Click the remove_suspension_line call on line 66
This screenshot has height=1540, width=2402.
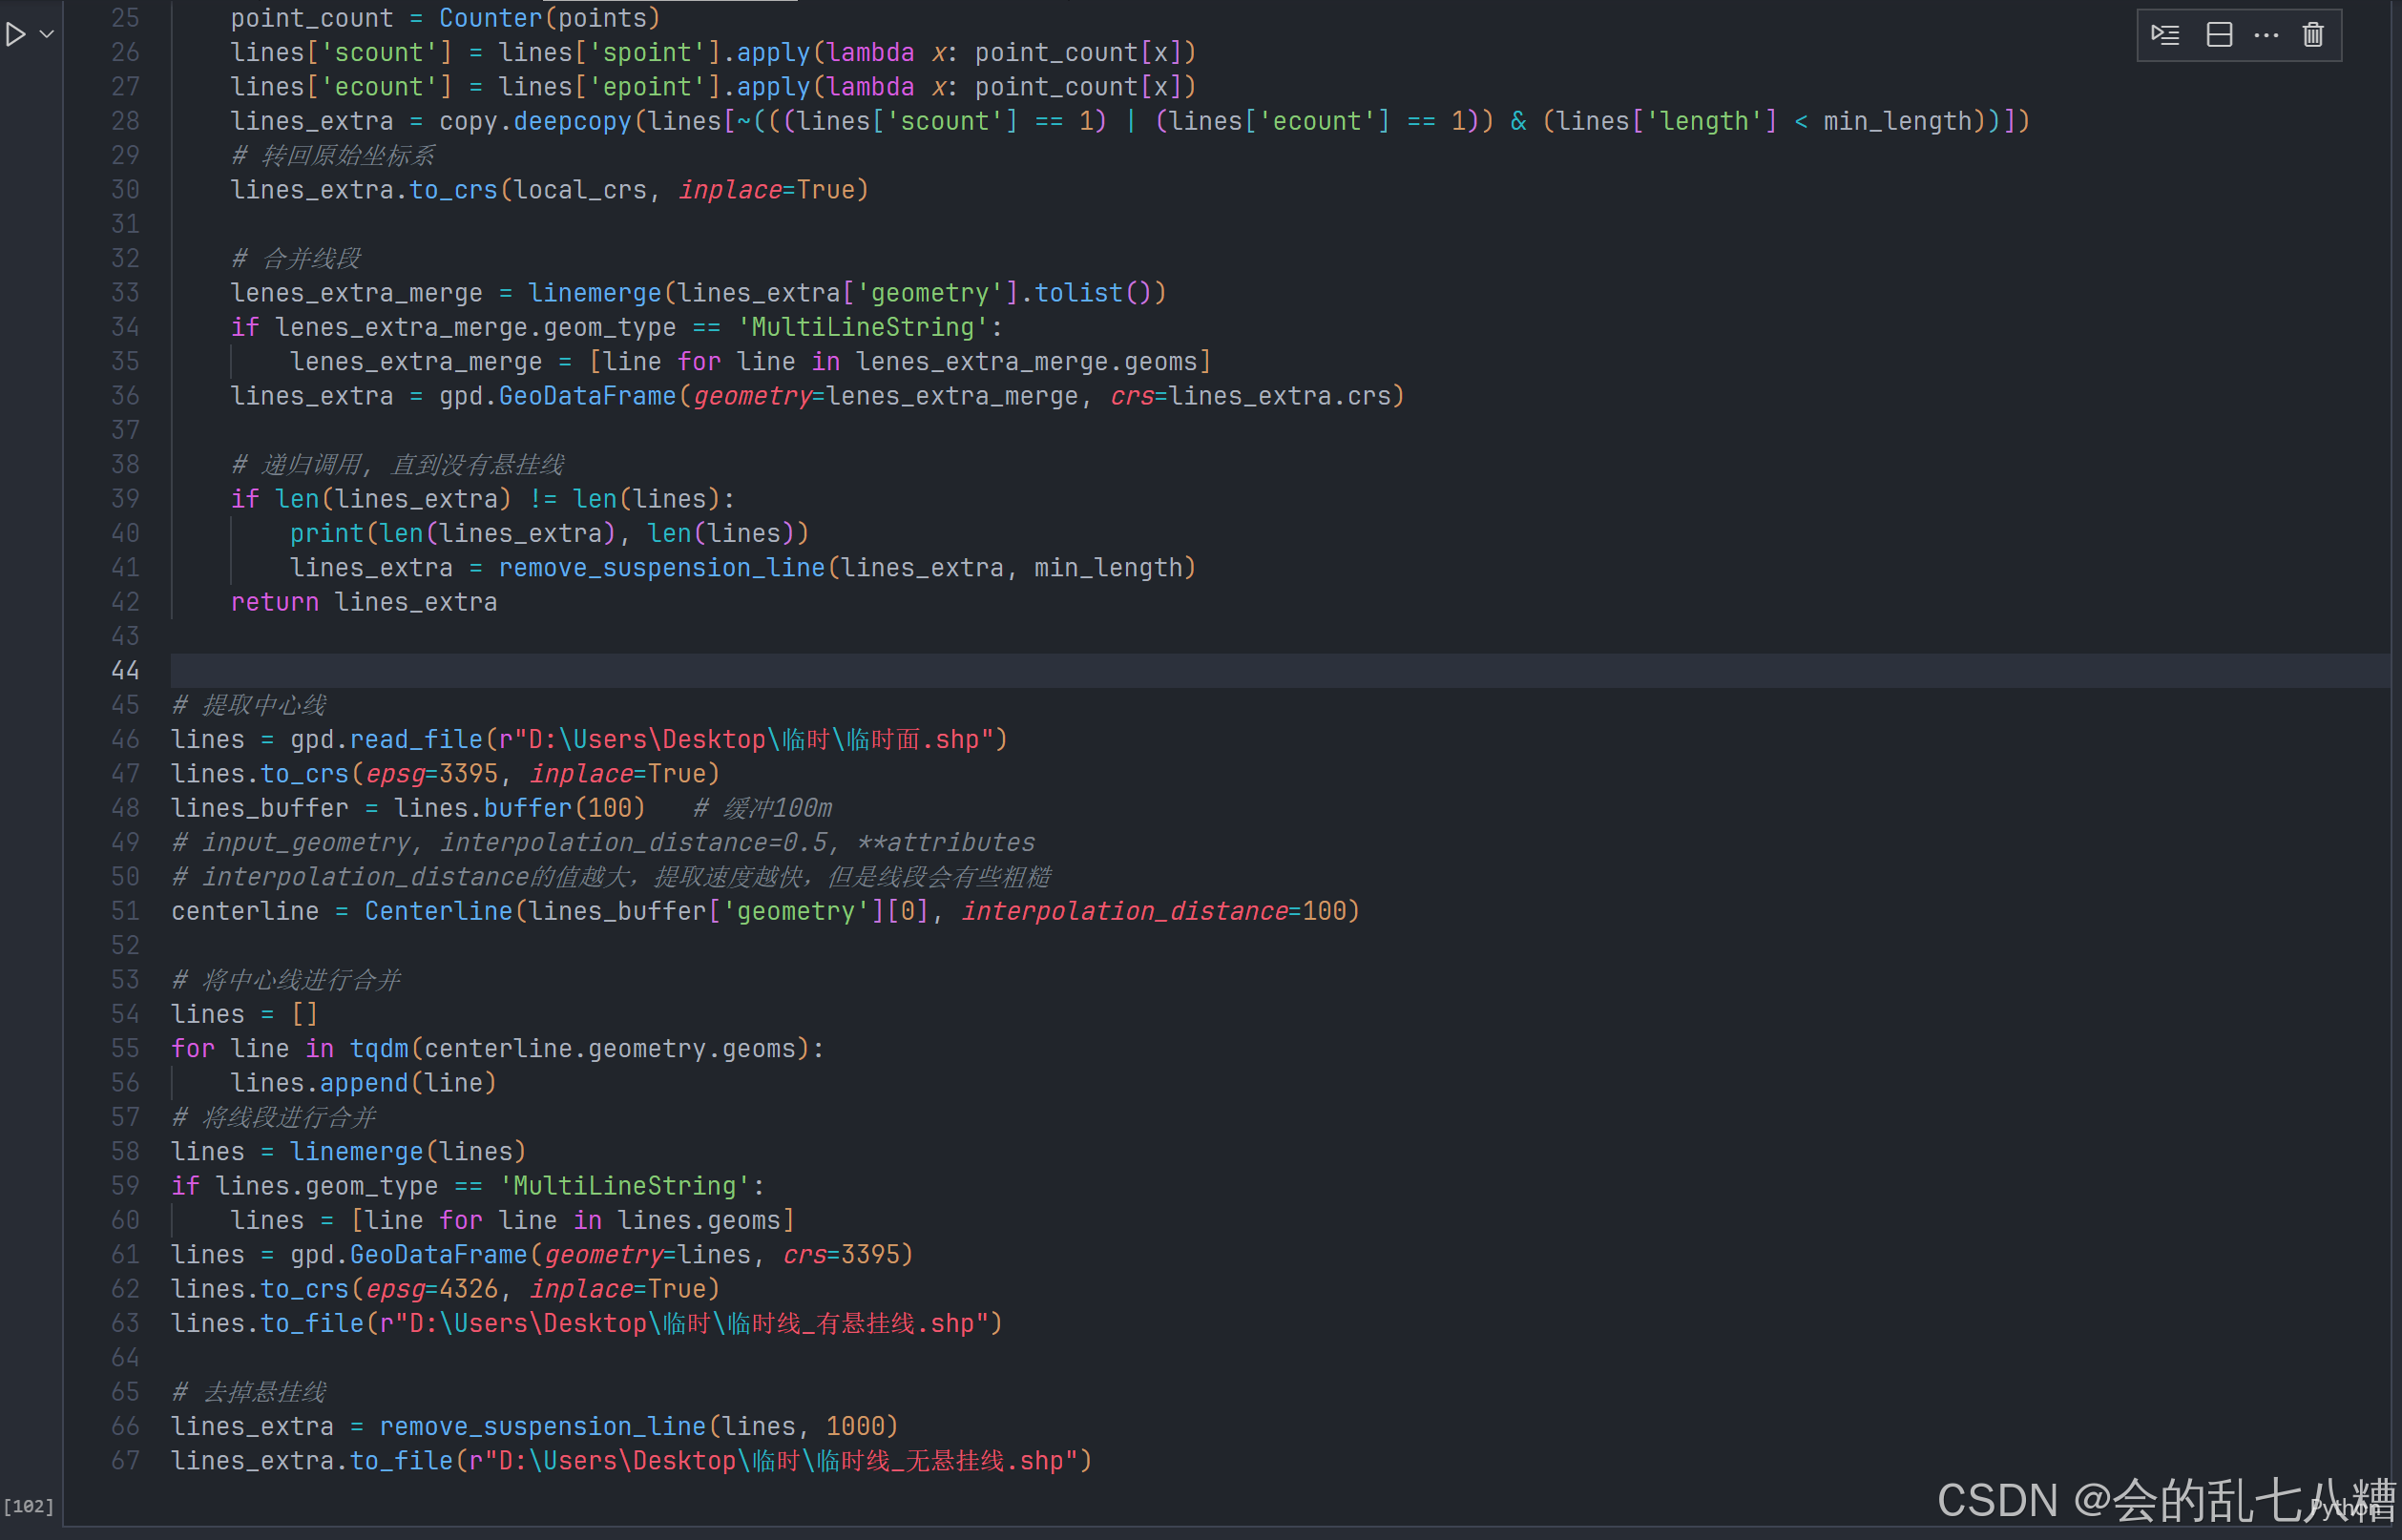(542, 1426)
